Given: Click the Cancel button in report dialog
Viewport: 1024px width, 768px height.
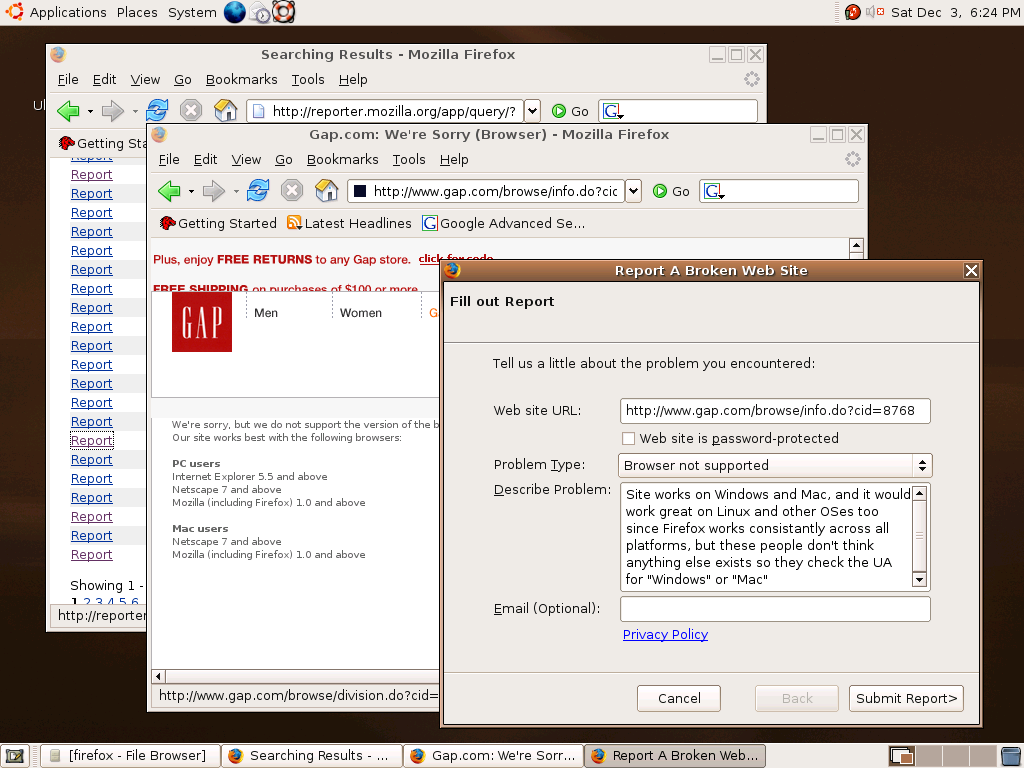Looking at the screenshot, I should pos(679,698).
